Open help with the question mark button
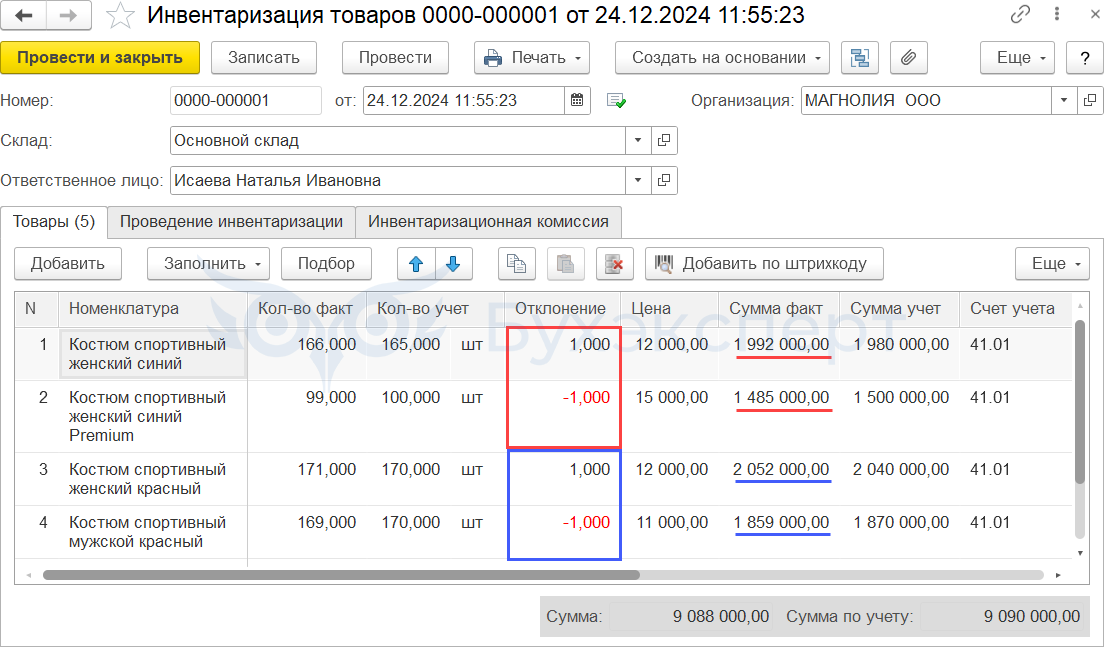This screenshot has width=1104, height=647. coord(1085,58)
